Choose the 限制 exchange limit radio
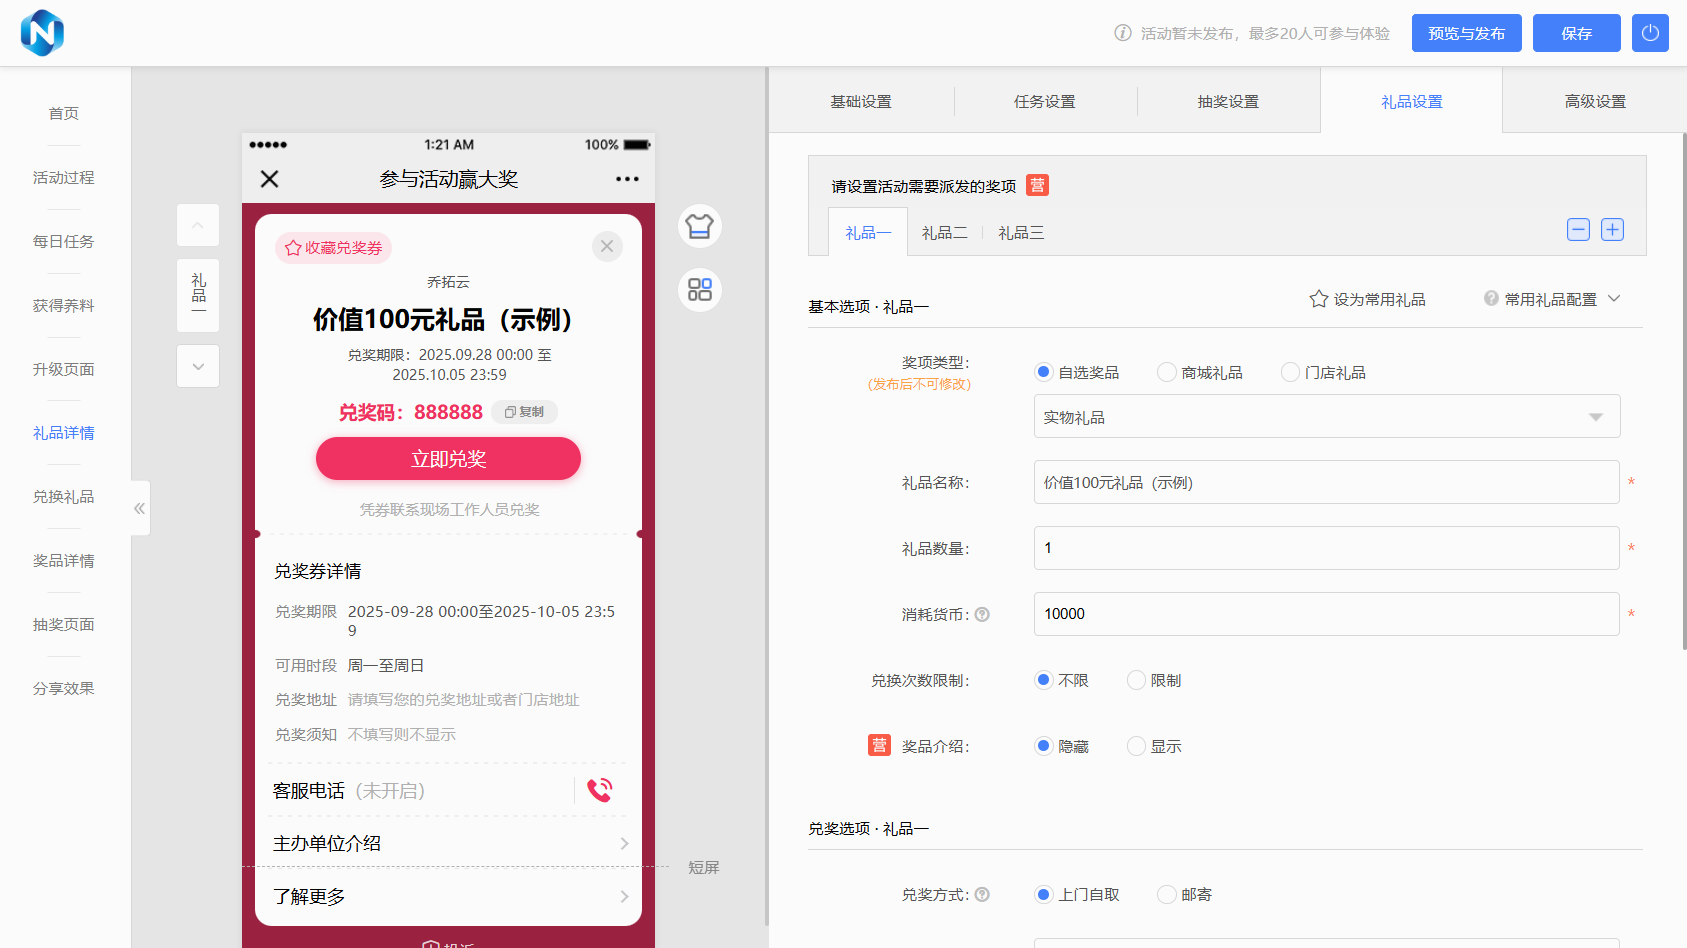Viewport: 1687px width, 948px height. [x=1136, y=680]
